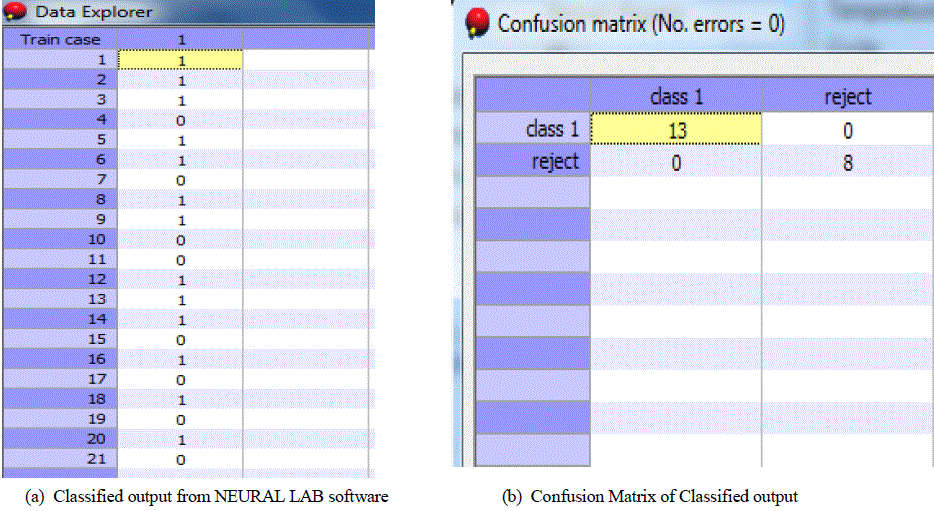Select row header 10 in Data Explorer
Image resolution: width=934 pixels, height=511 pixels.
tap(59, 241)
